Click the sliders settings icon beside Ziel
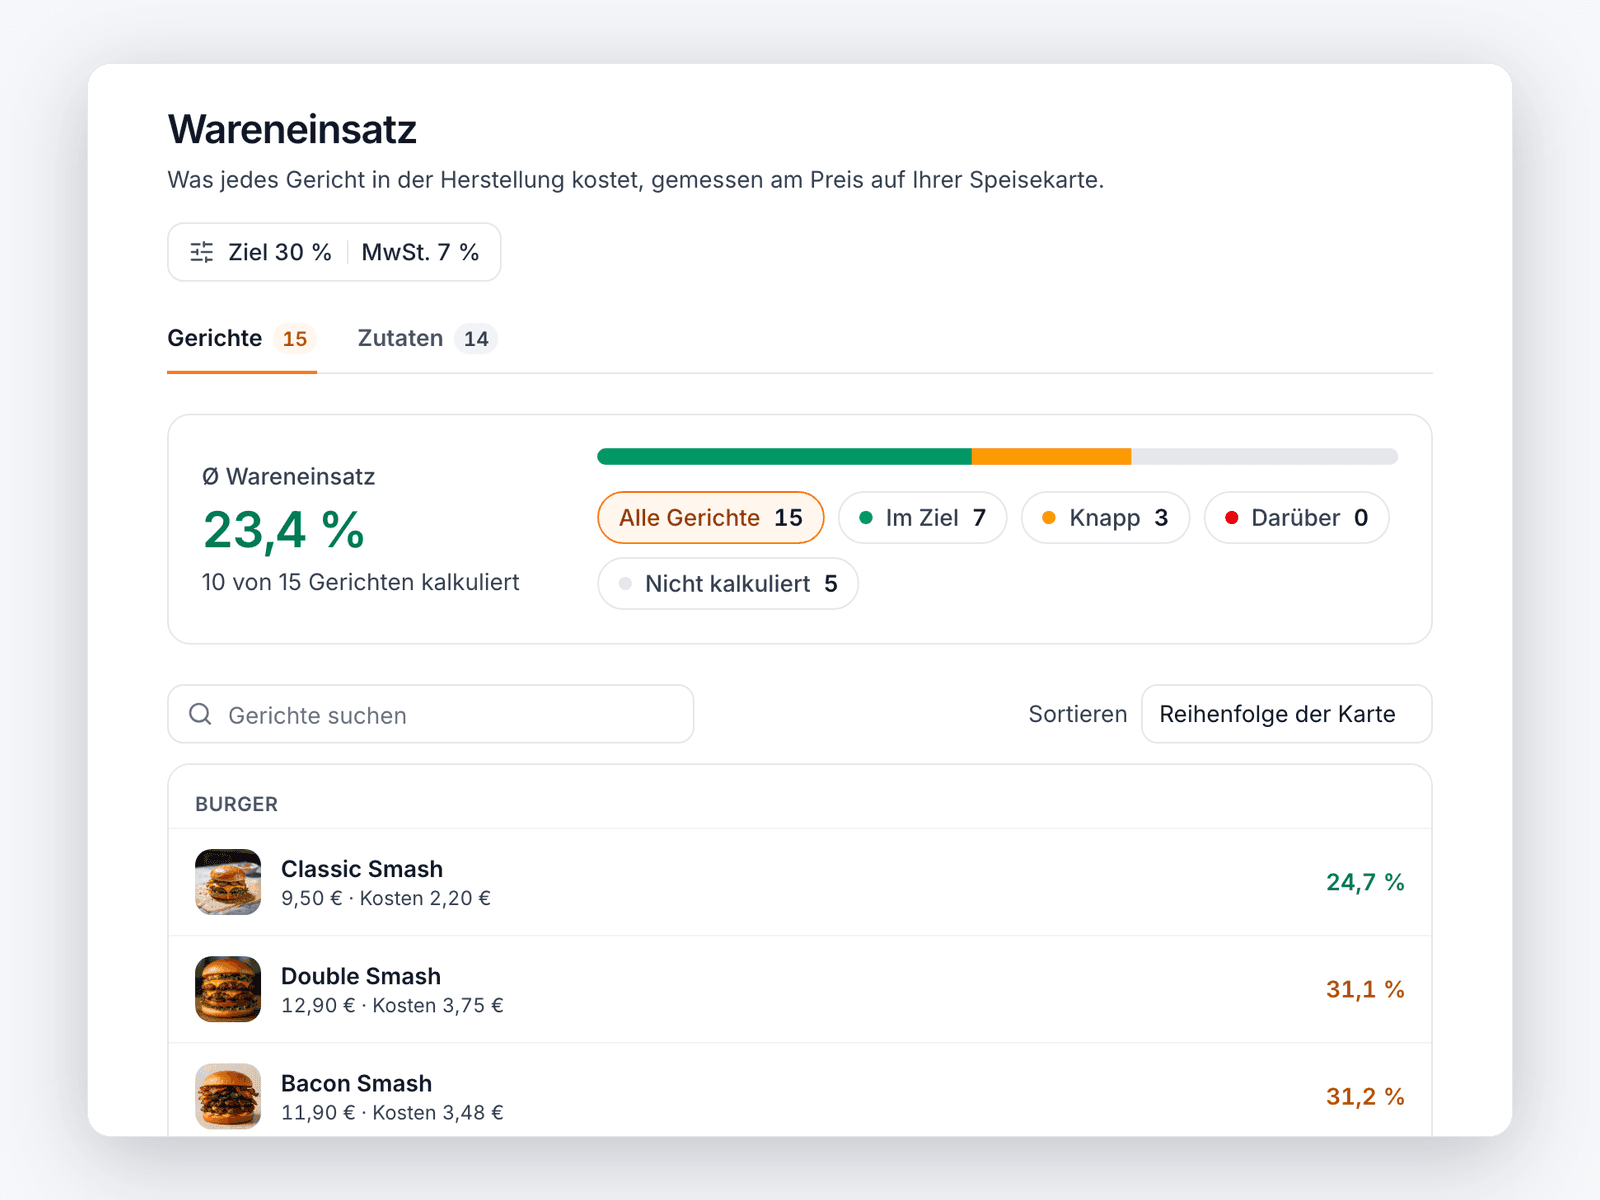The height and width of the screenshot is (1200, 1600). (202, 252)
